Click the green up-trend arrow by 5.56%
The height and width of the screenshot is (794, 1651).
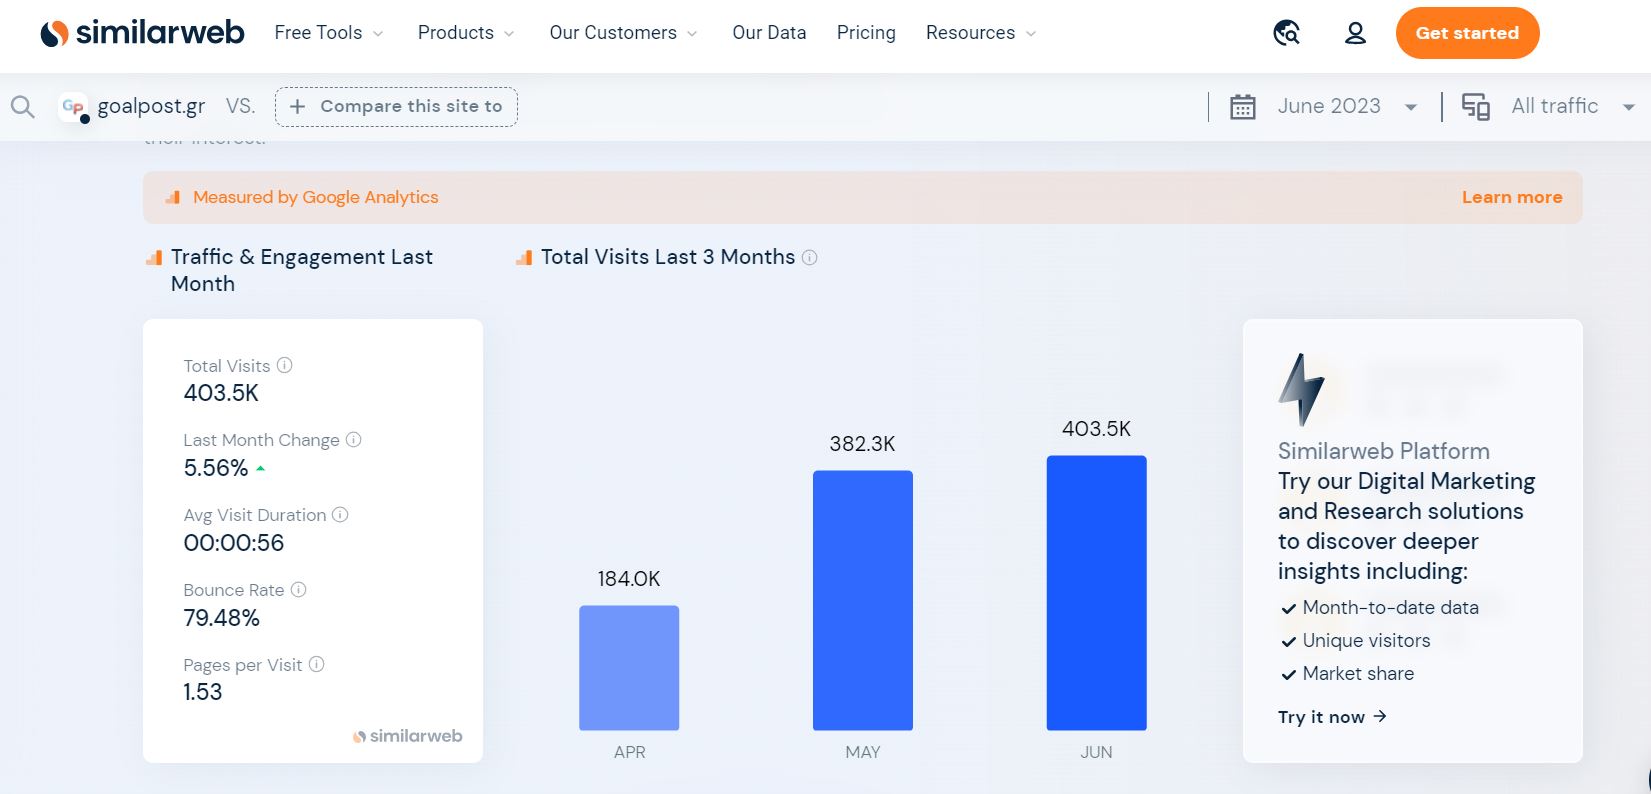tap(260, 468)
